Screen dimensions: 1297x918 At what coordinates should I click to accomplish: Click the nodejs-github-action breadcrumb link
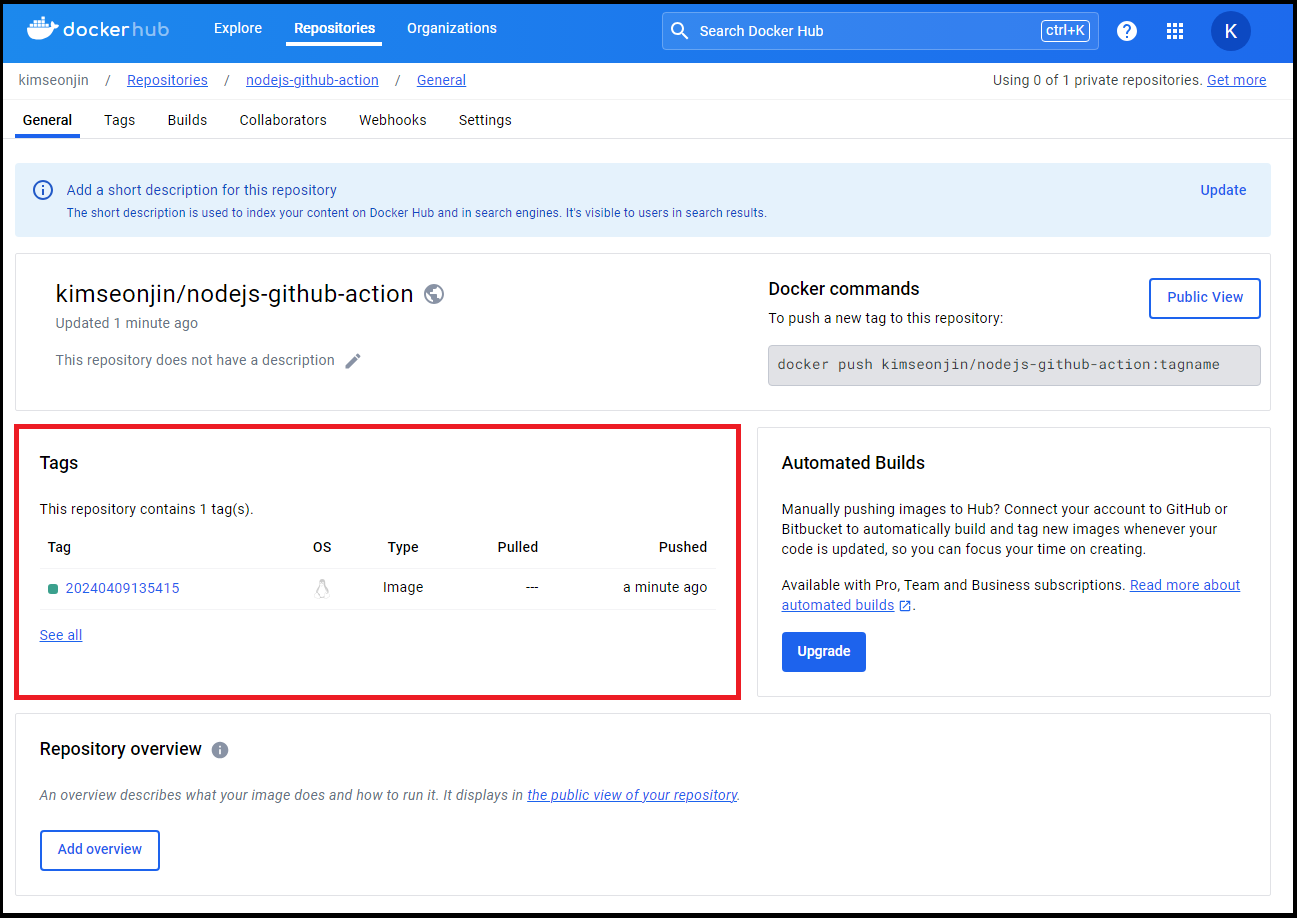point(312,80)
